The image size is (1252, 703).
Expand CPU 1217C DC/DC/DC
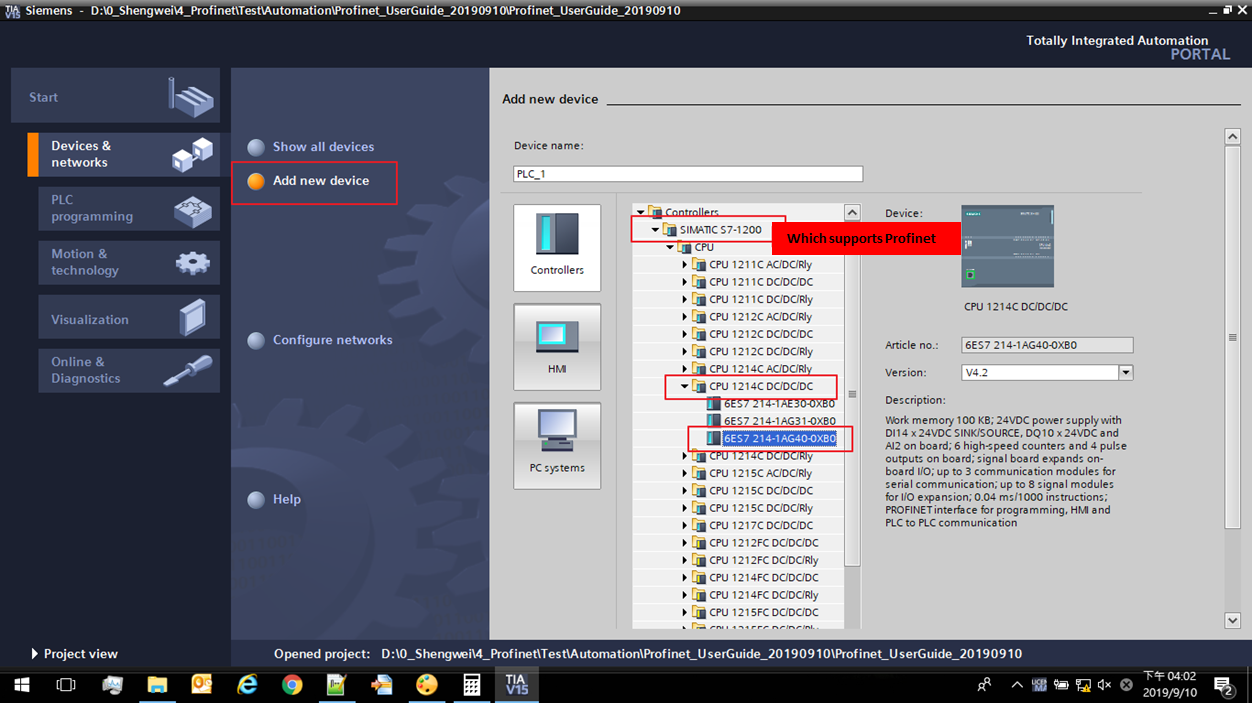pyautogui.click(x=686, y=525)
